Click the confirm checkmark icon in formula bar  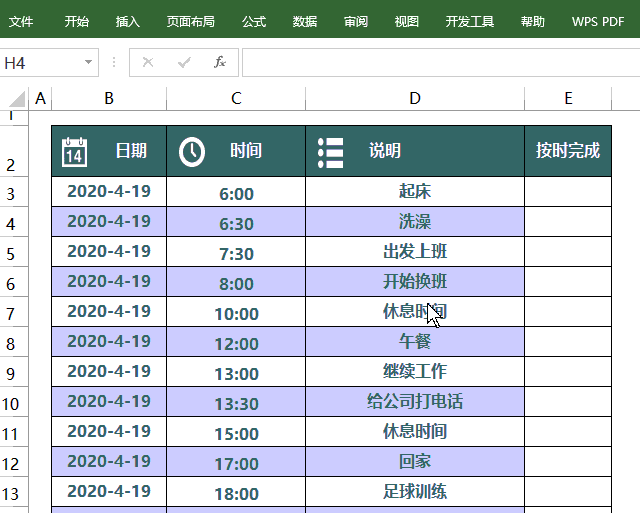point(184,62)
